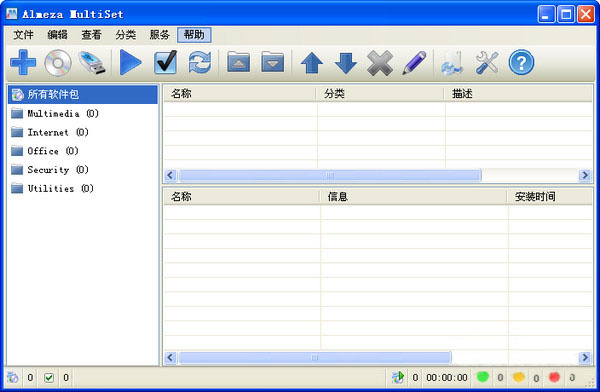Click the Multimedia folder icon

(x=17, y=113)
